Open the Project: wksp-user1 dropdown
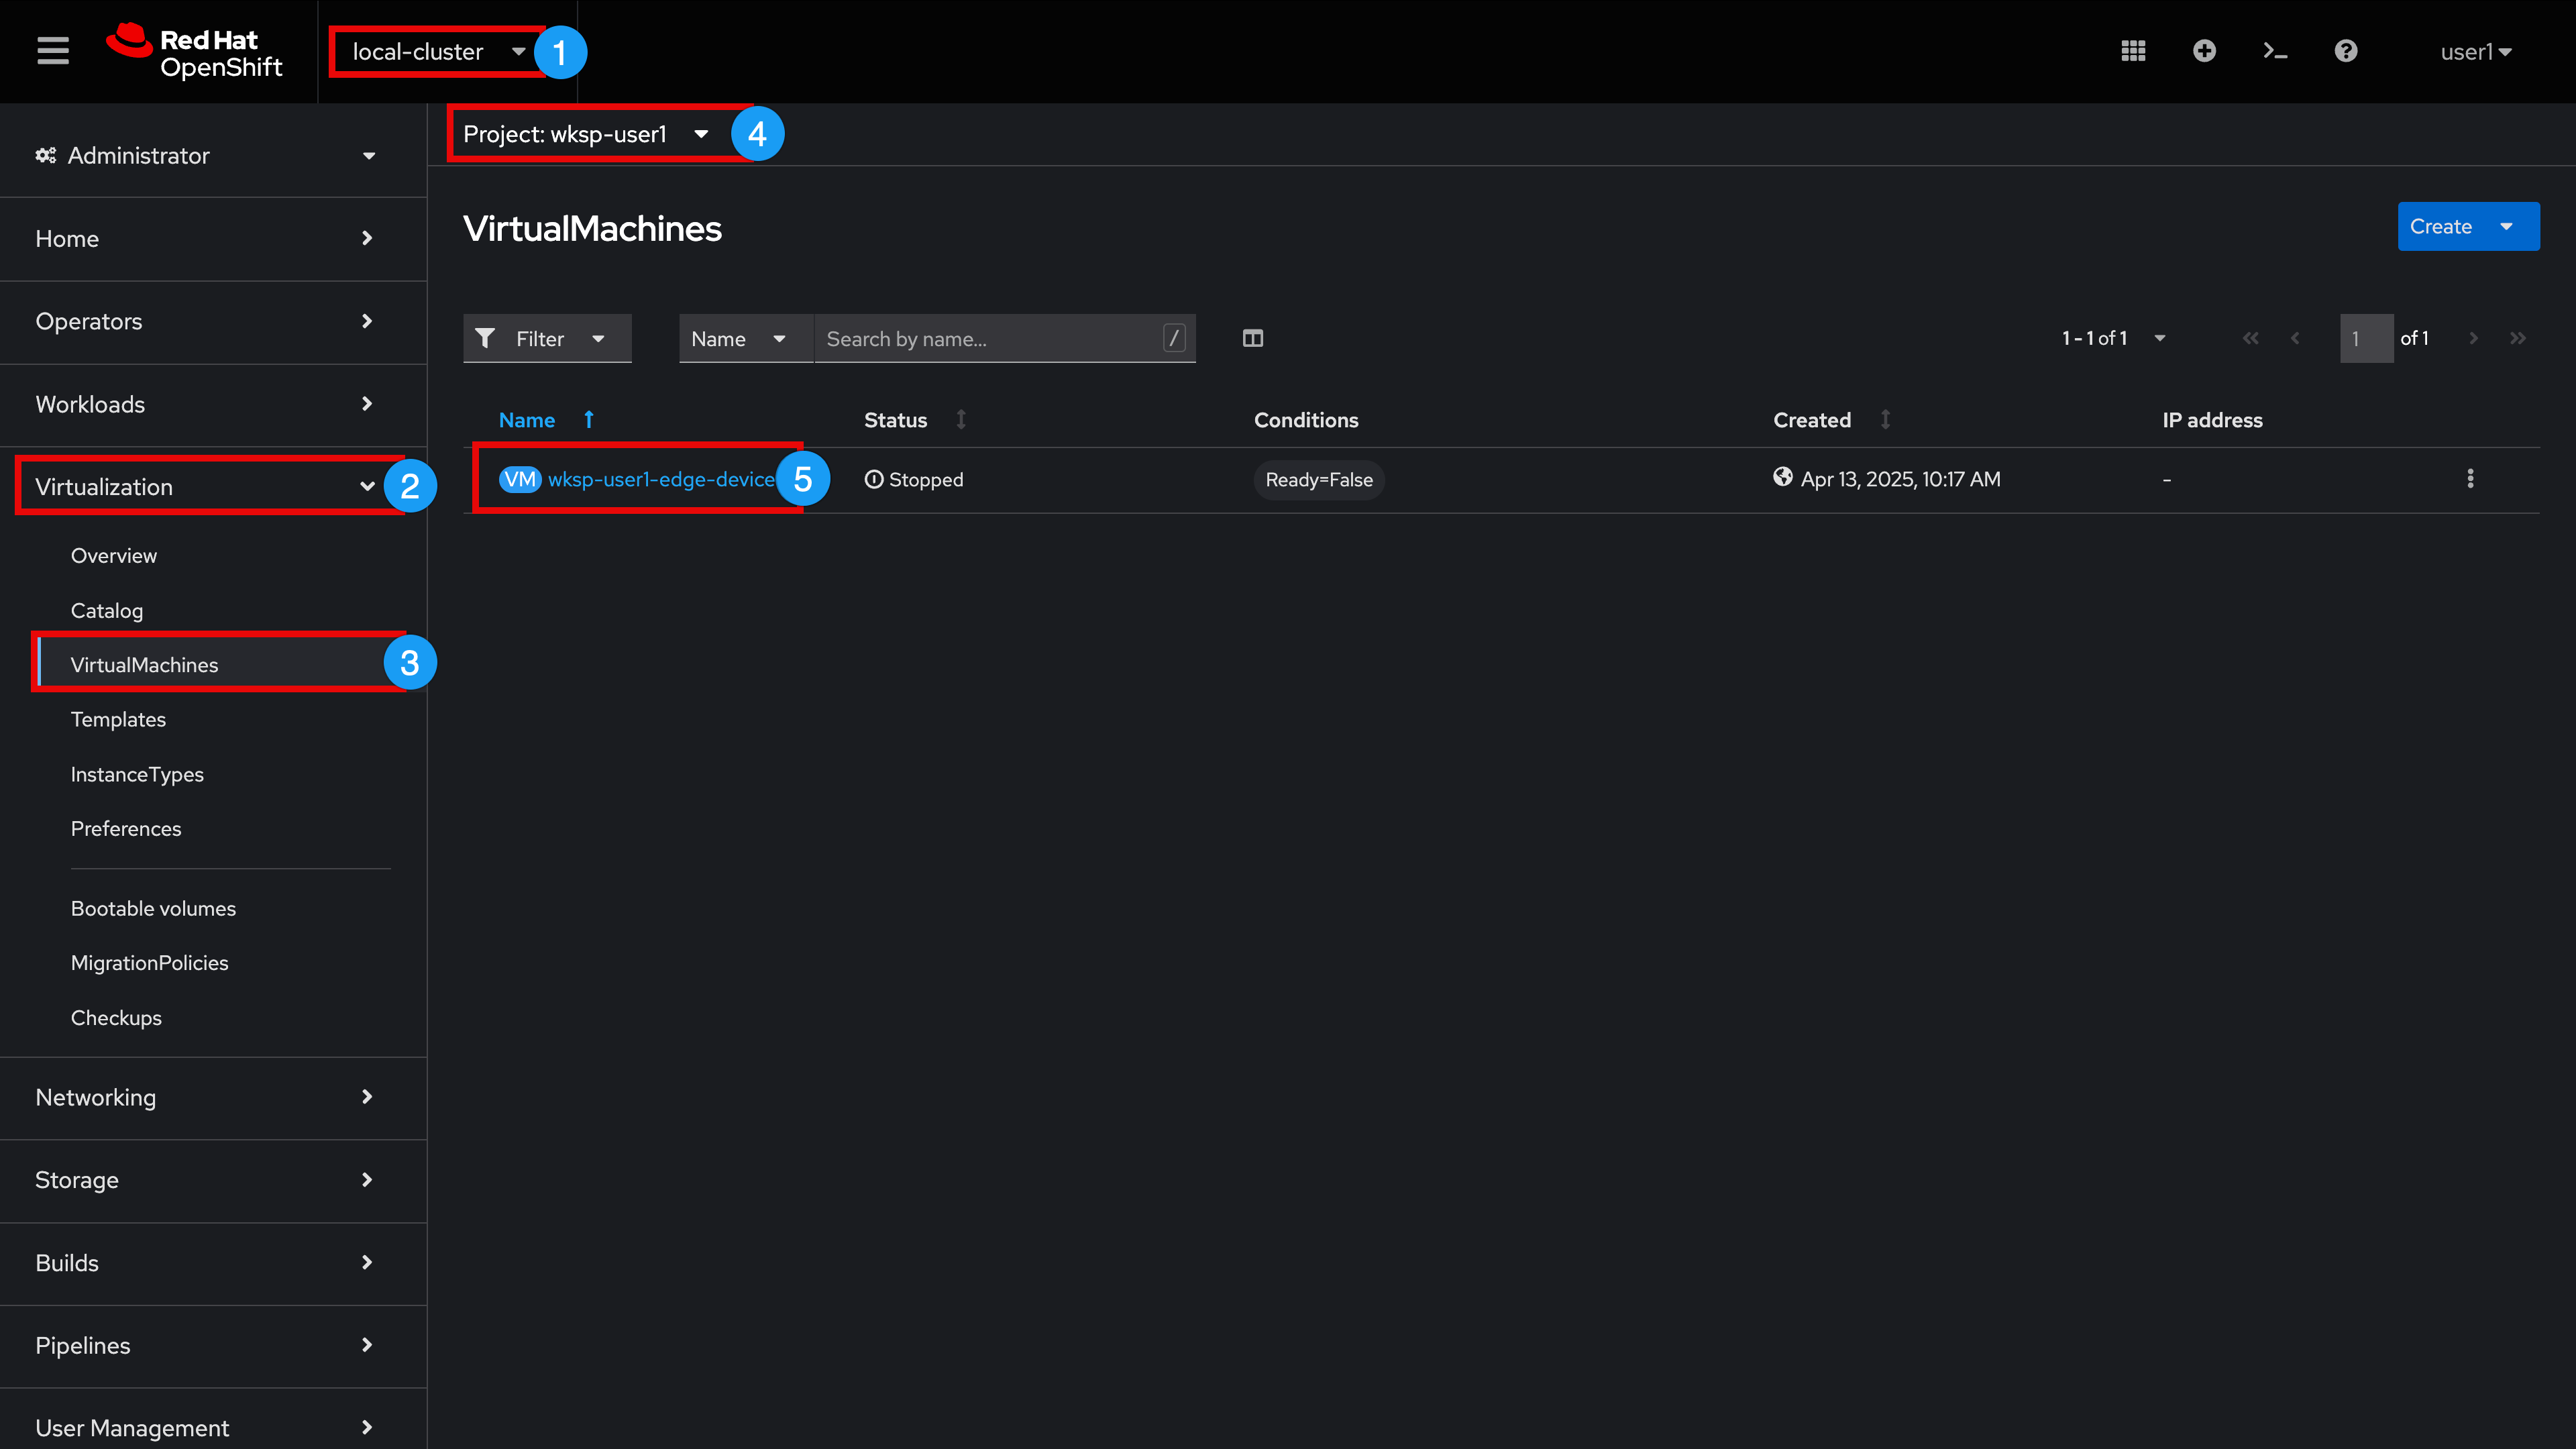This screenshot has width=2576, height=1449. [587, 134]
